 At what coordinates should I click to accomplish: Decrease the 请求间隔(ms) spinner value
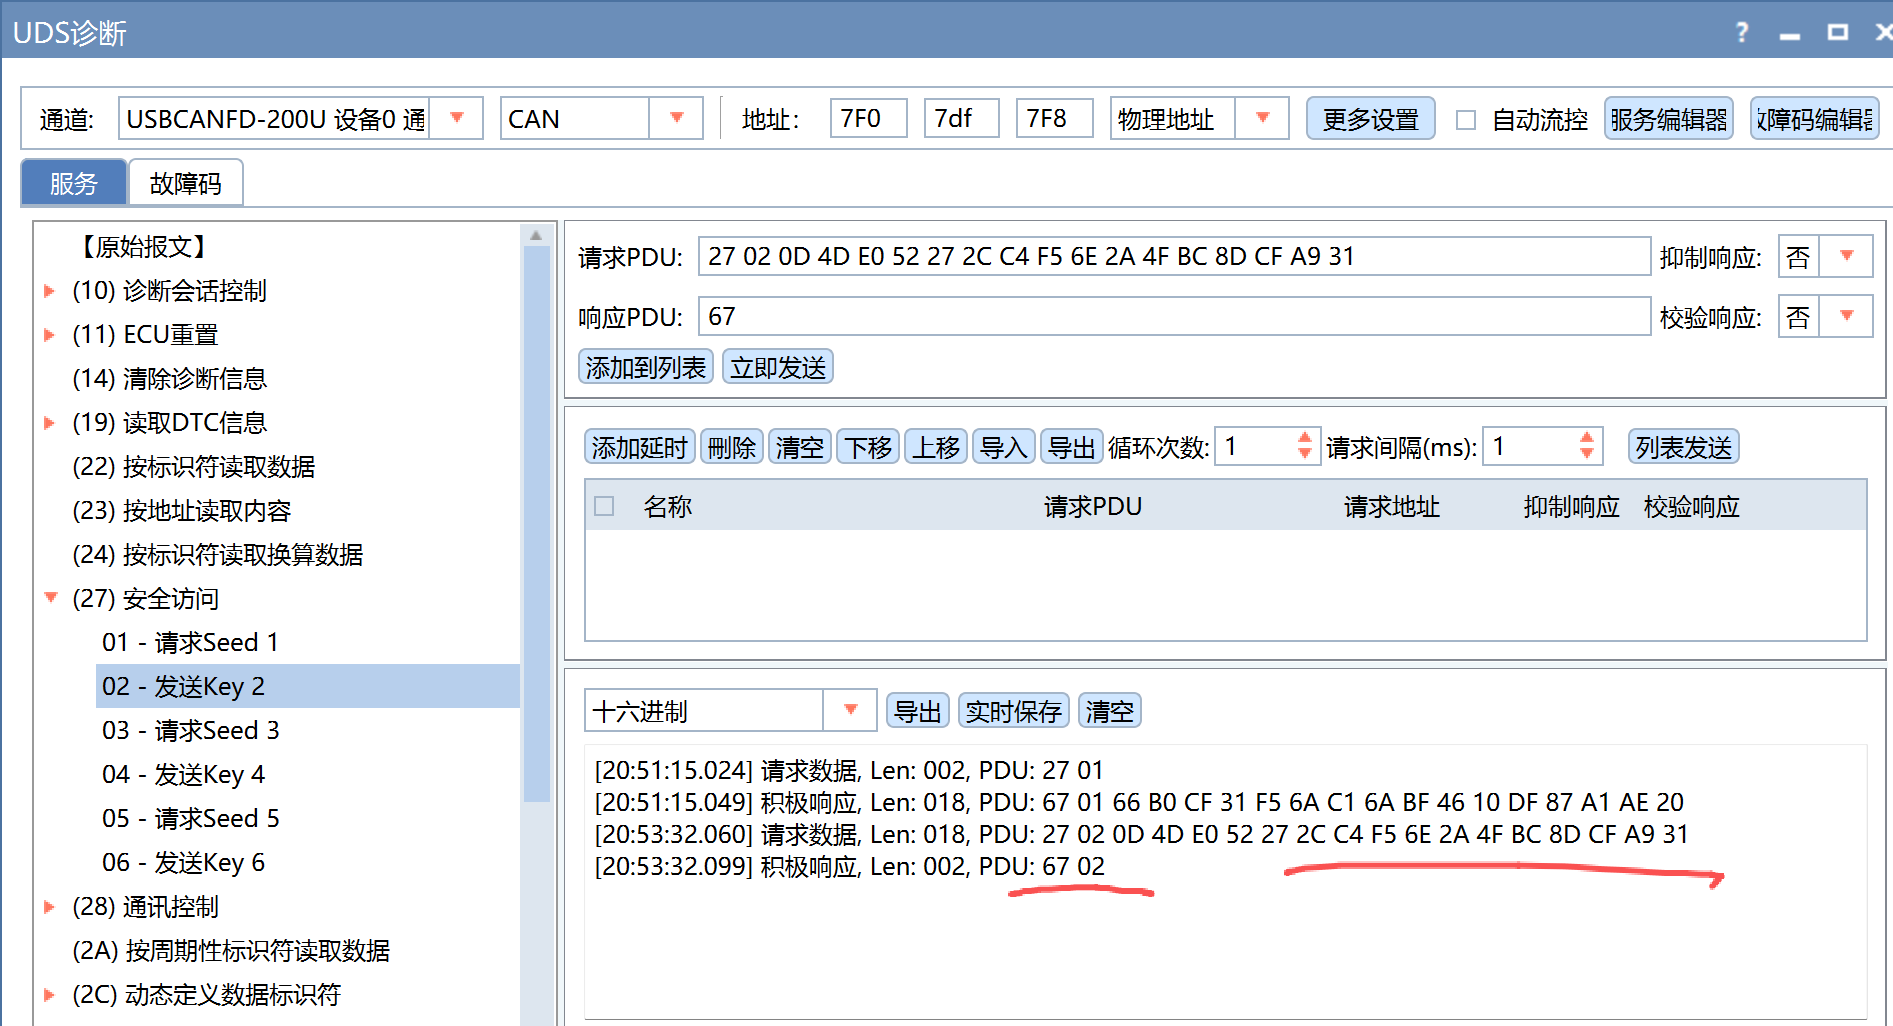(x=1587, y=455)
